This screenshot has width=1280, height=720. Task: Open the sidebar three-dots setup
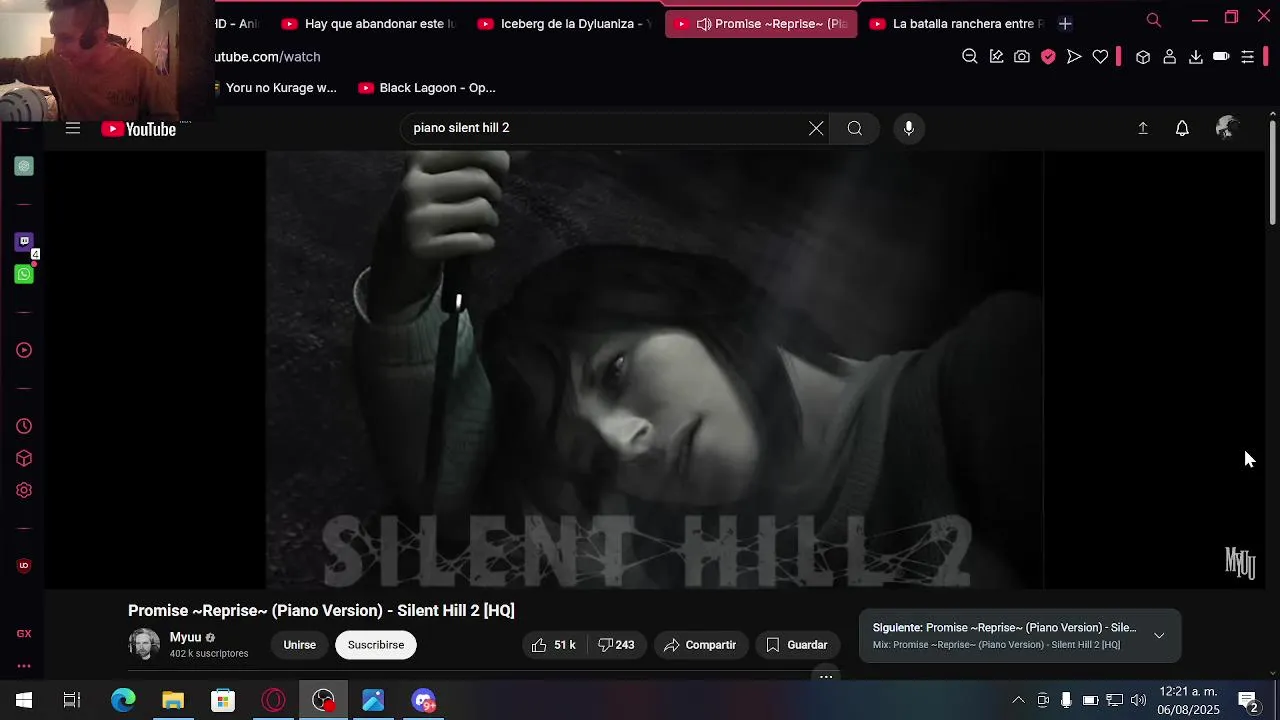coord(24,666)
